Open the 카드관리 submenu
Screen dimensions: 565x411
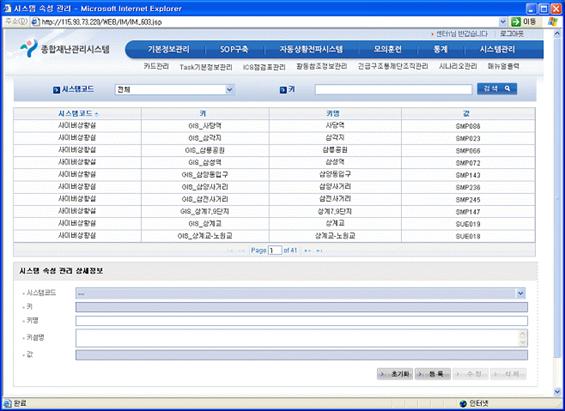tap(156, 67)
